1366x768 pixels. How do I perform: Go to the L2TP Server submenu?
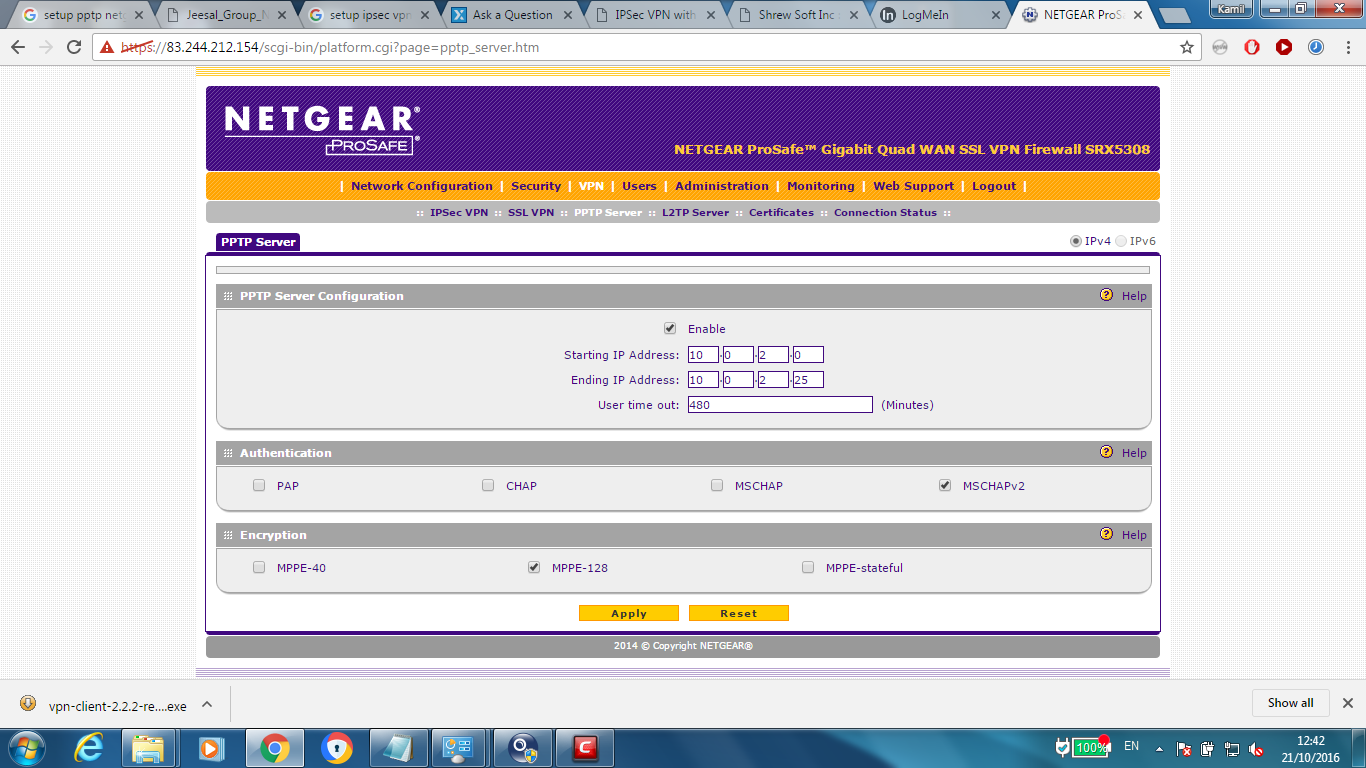pyautogui.click(x=696, y=212)
